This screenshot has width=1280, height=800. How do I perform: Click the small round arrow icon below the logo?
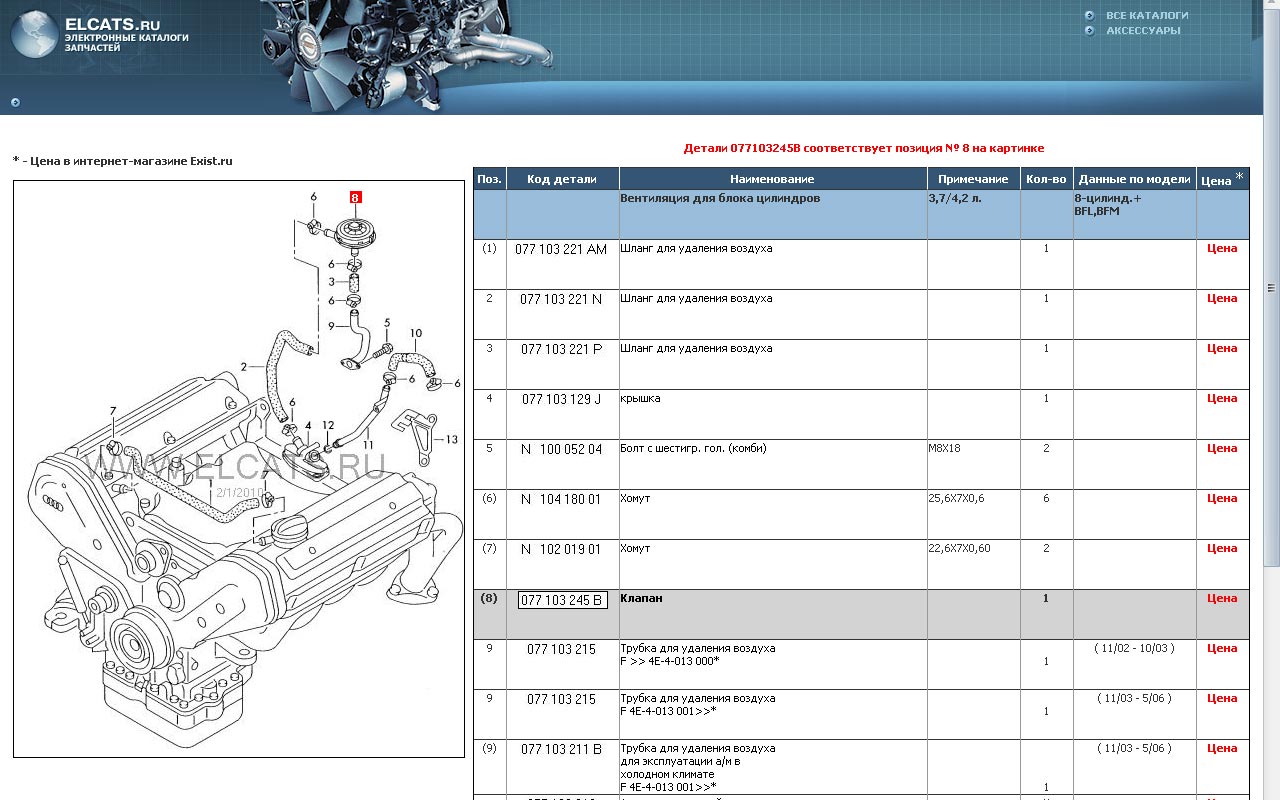(15, 102)
